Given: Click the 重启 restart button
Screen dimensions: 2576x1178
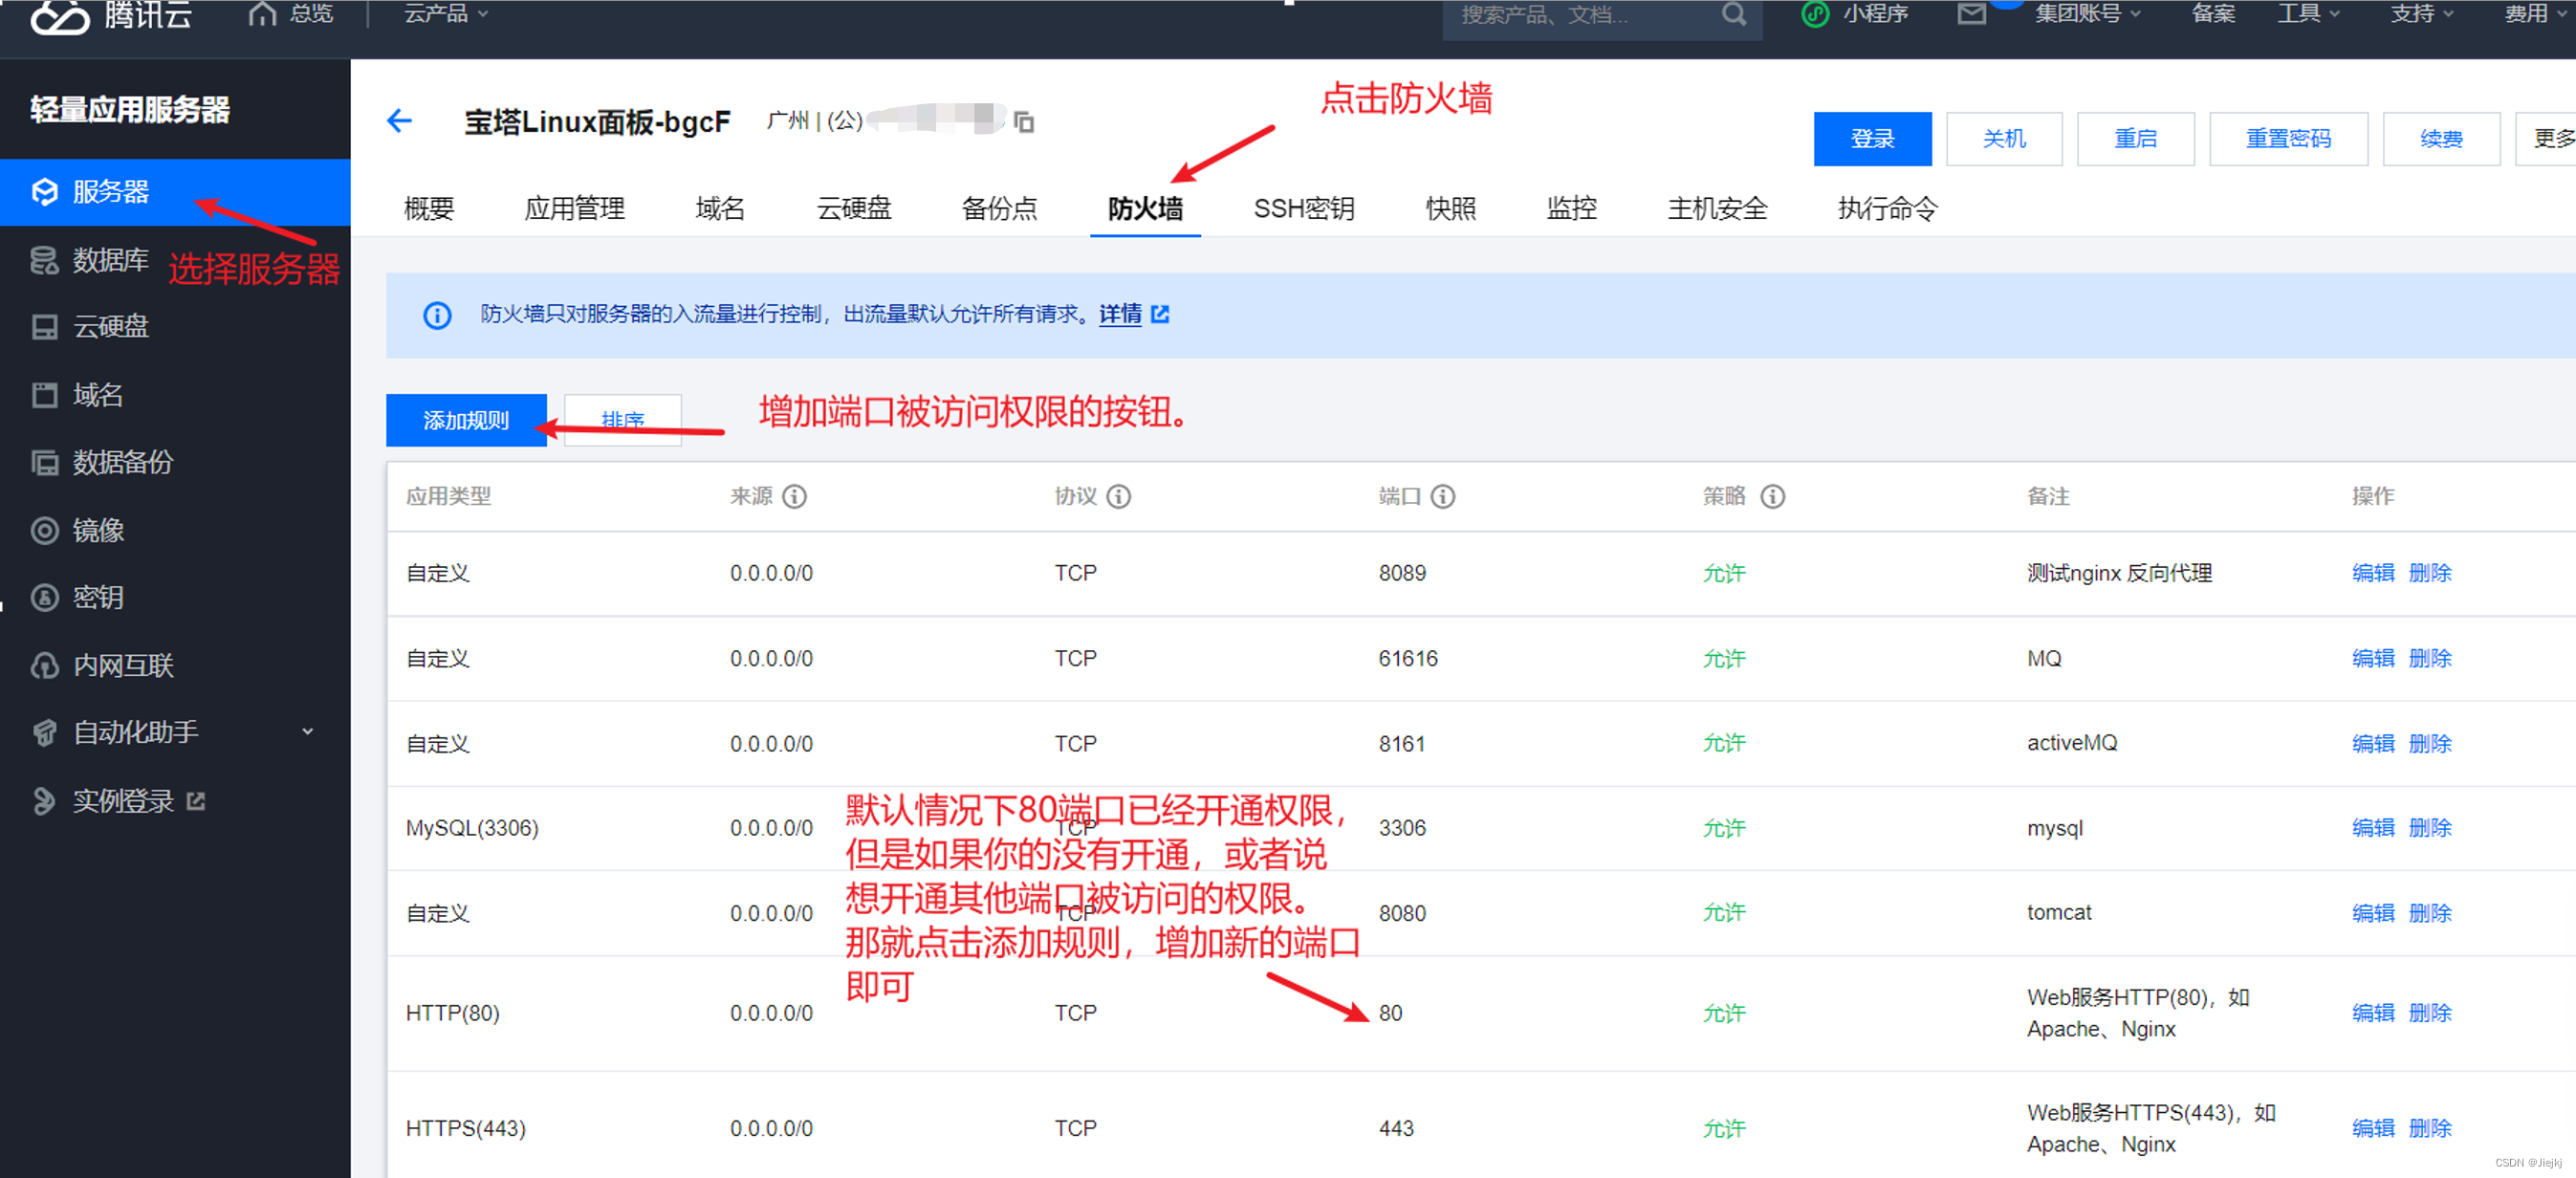Looking at the screenshot, I should [2135, 139].
